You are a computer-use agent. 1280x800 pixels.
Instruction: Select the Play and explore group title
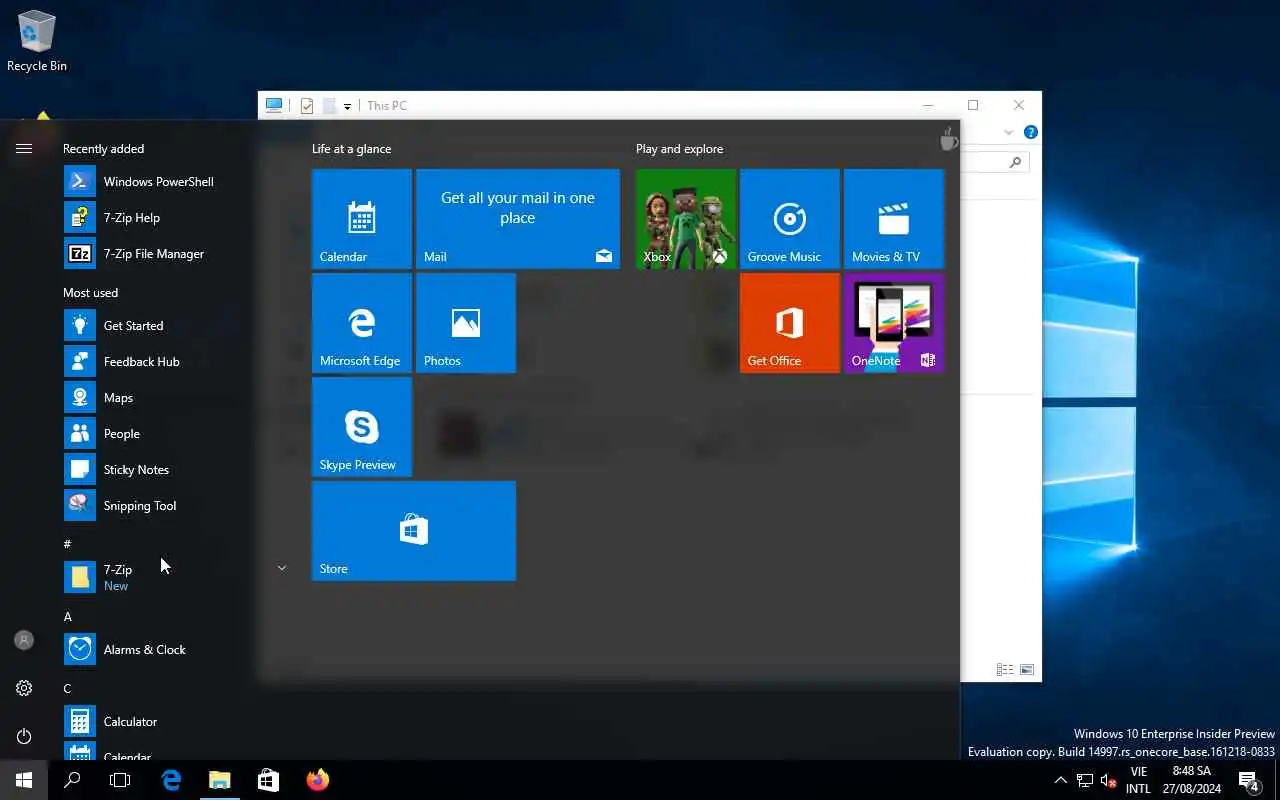click(679, 149)
